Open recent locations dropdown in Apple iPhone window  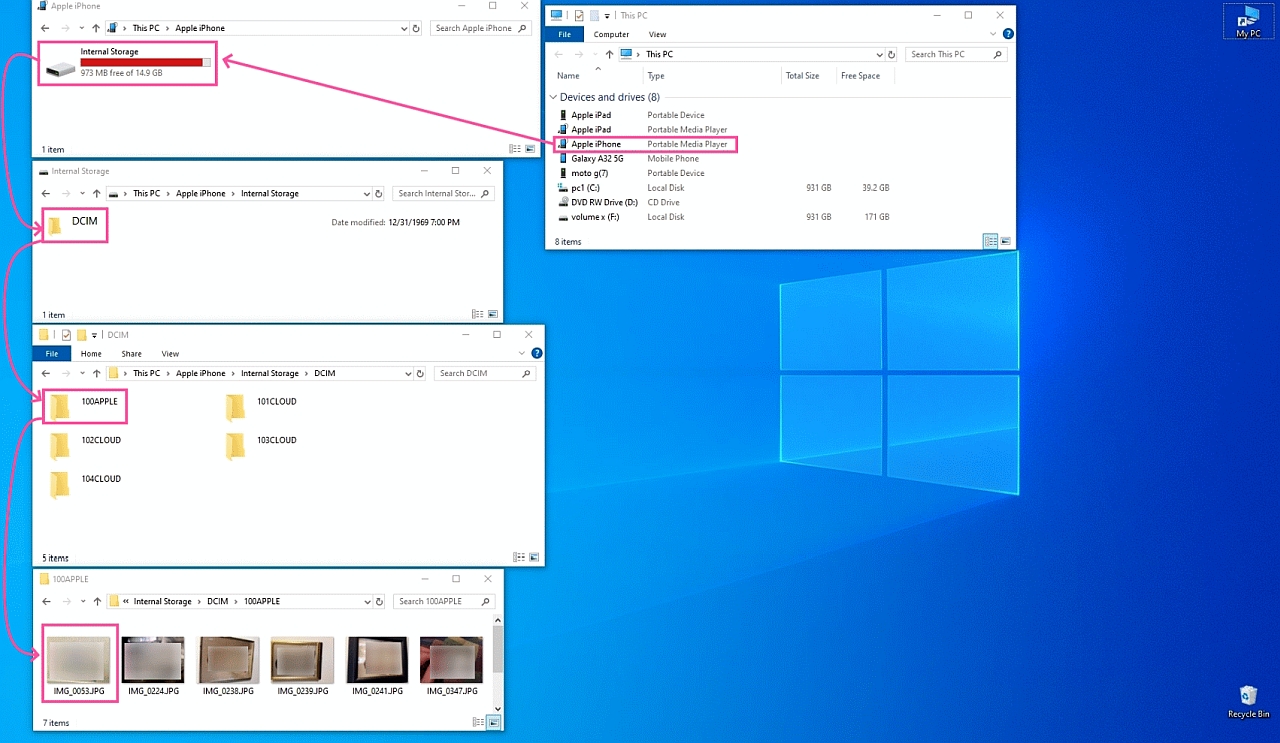[81, 28]
